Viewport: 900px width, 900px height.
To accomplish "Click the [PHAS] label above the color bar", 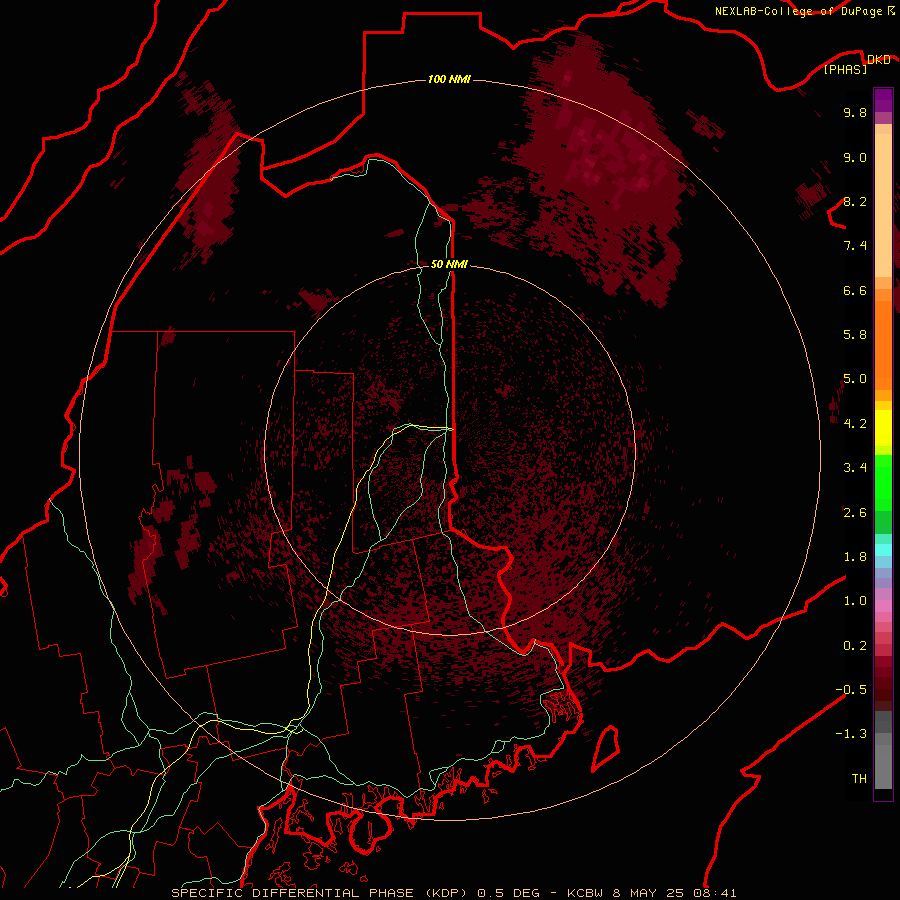I will point(845,69).
